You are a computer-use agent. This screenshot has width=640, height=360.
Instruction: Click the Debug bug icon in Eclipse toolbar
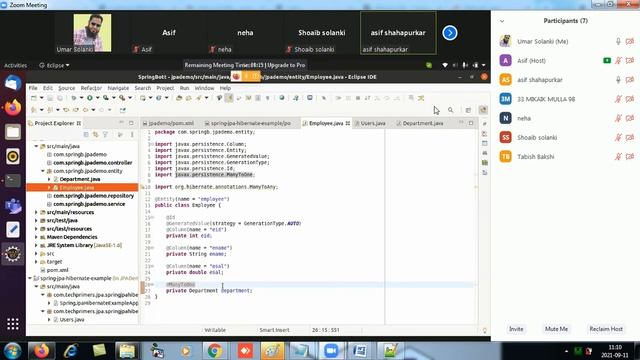[74, 98]
